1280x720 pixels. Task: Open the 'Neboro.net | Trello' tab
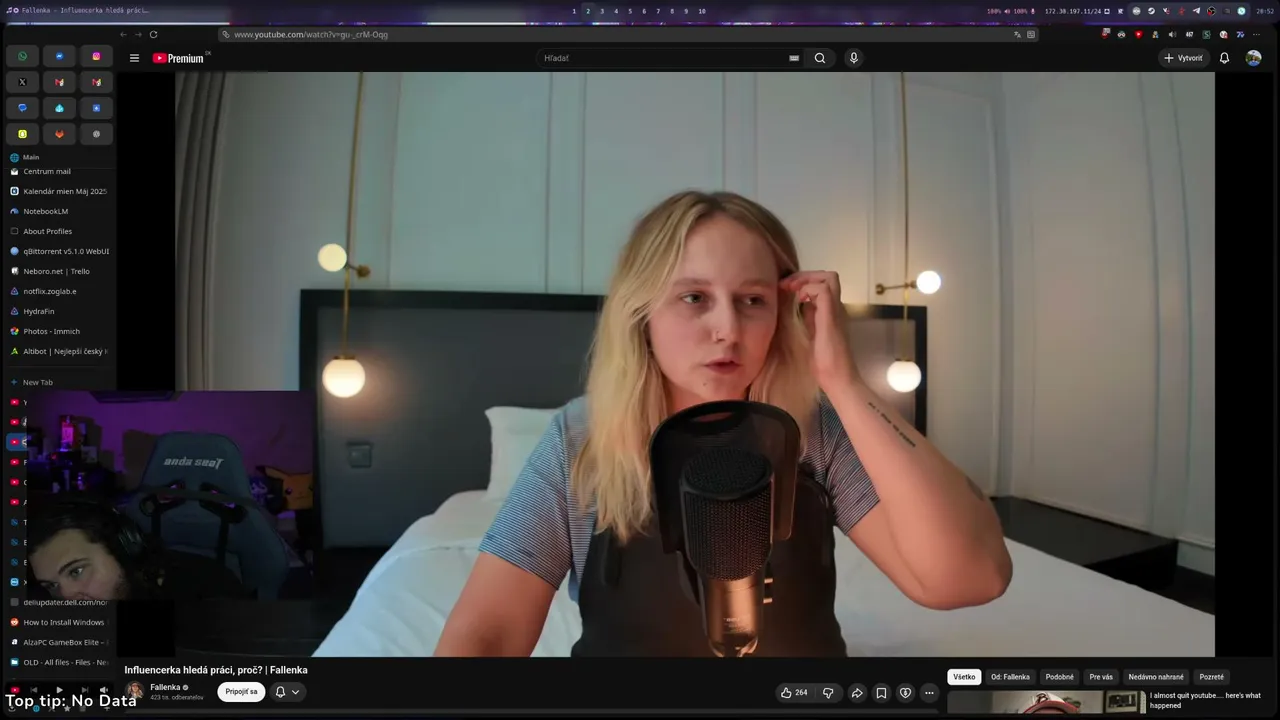pos(58,271)
